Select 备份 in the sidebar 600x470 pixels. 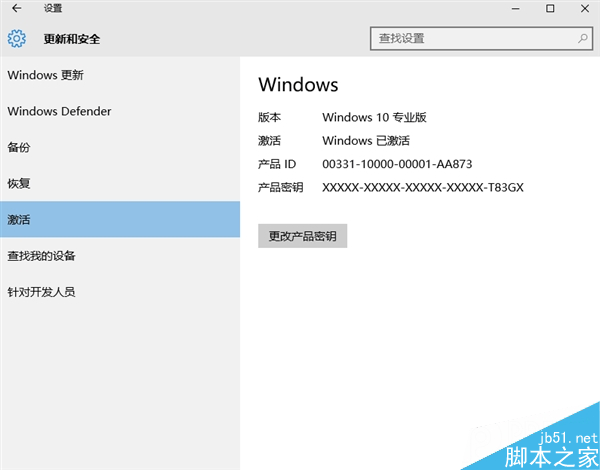pos(120,147)
